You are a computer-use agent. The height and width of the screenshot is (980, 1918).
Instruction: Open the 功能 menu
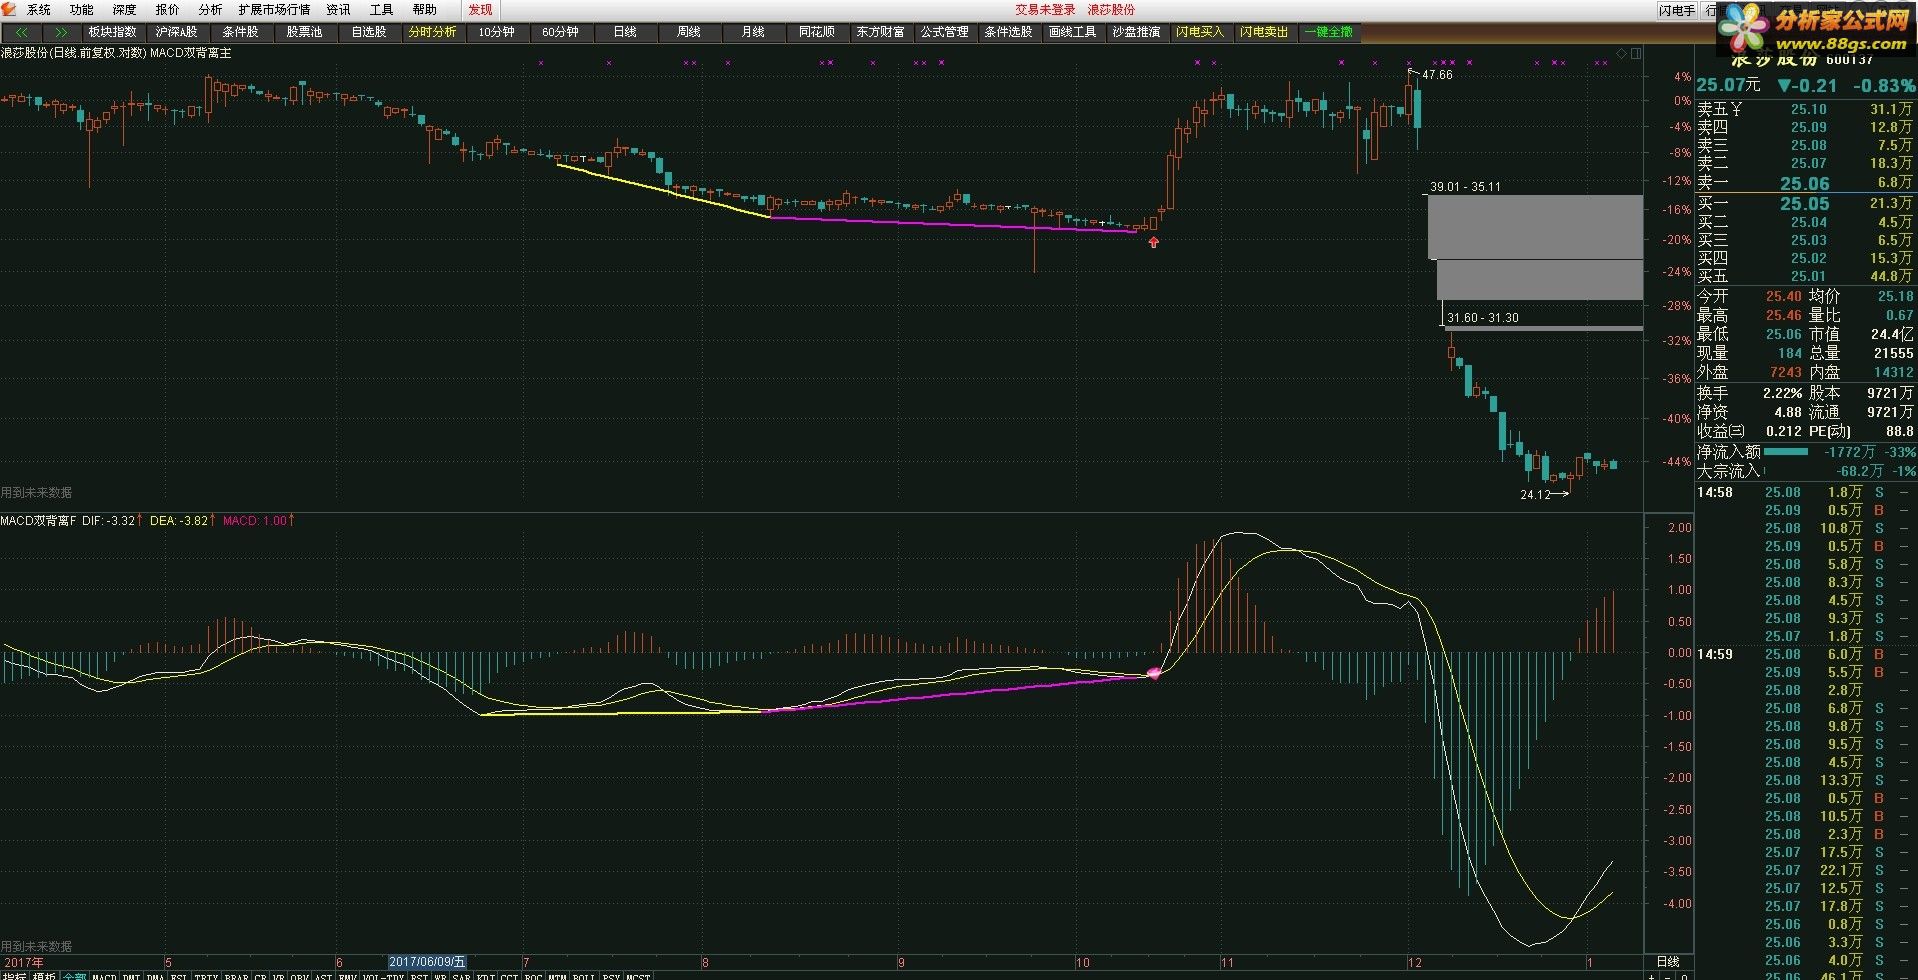pos(81,9)
